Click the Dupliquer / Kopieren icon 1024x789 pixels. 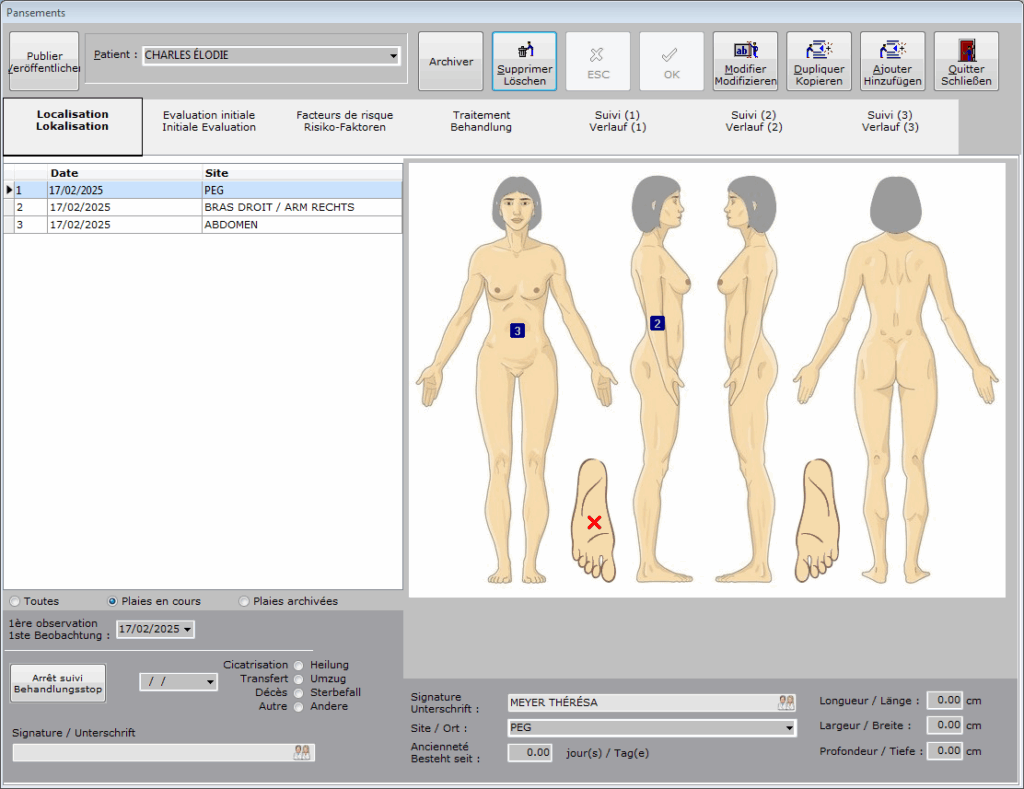[x=819, y=50]
